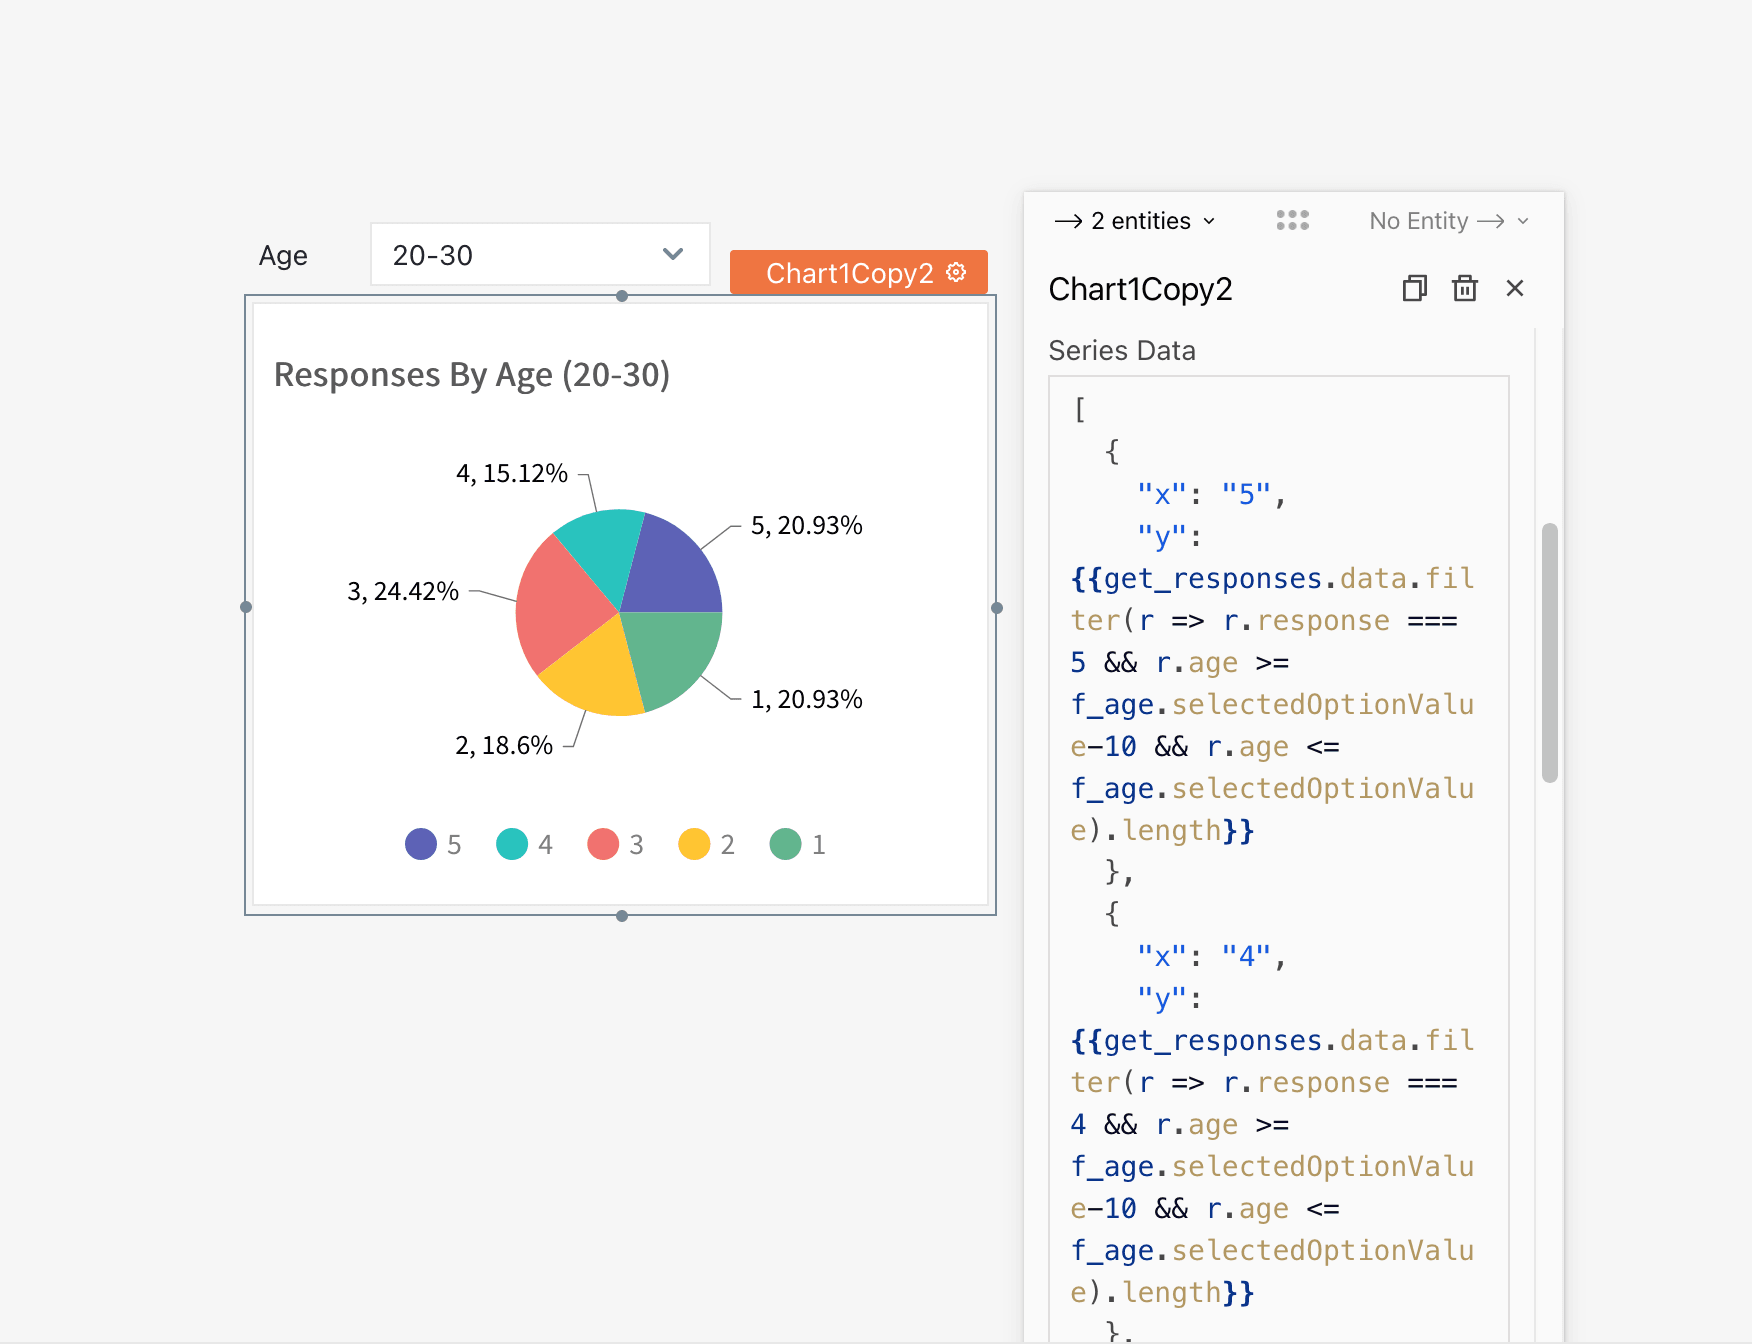This screenshot has height=1344, width=1752.
Task: Toggle legend series 3 red dot
Action: [603, 844]
